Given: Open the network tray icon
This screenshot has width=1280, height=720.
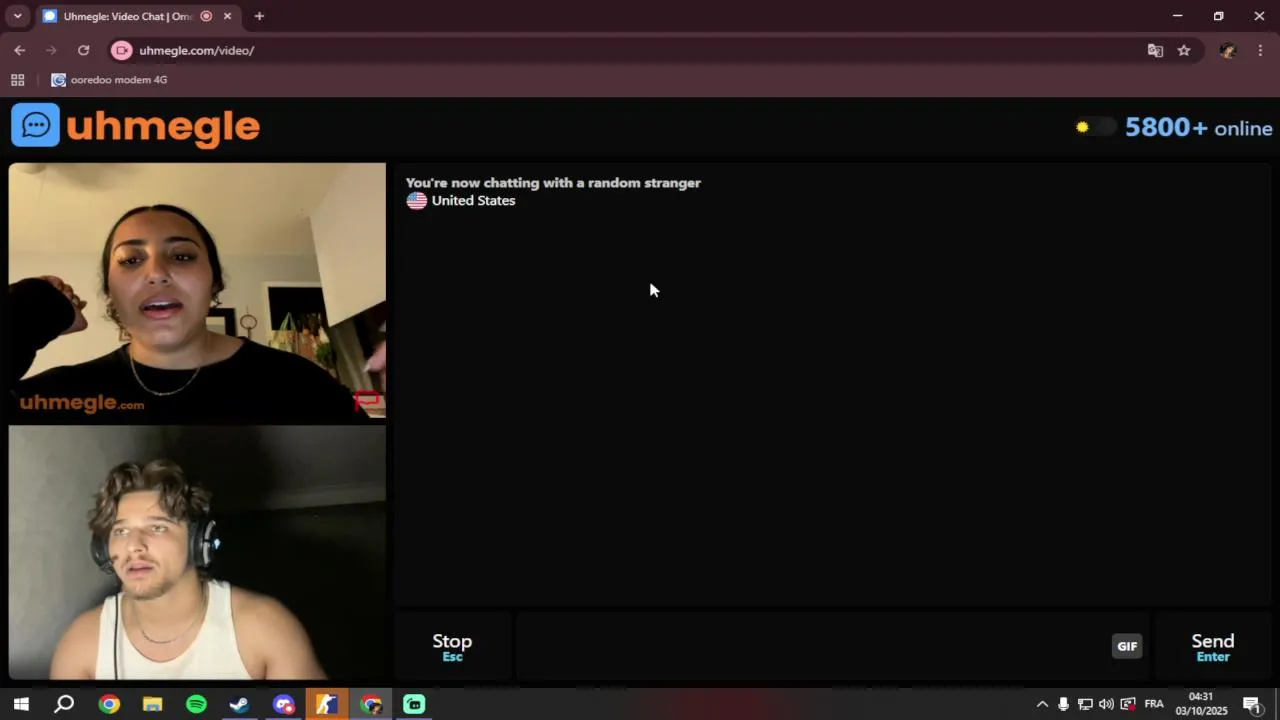Looking at the screenshot, I should pos(1085,704).
